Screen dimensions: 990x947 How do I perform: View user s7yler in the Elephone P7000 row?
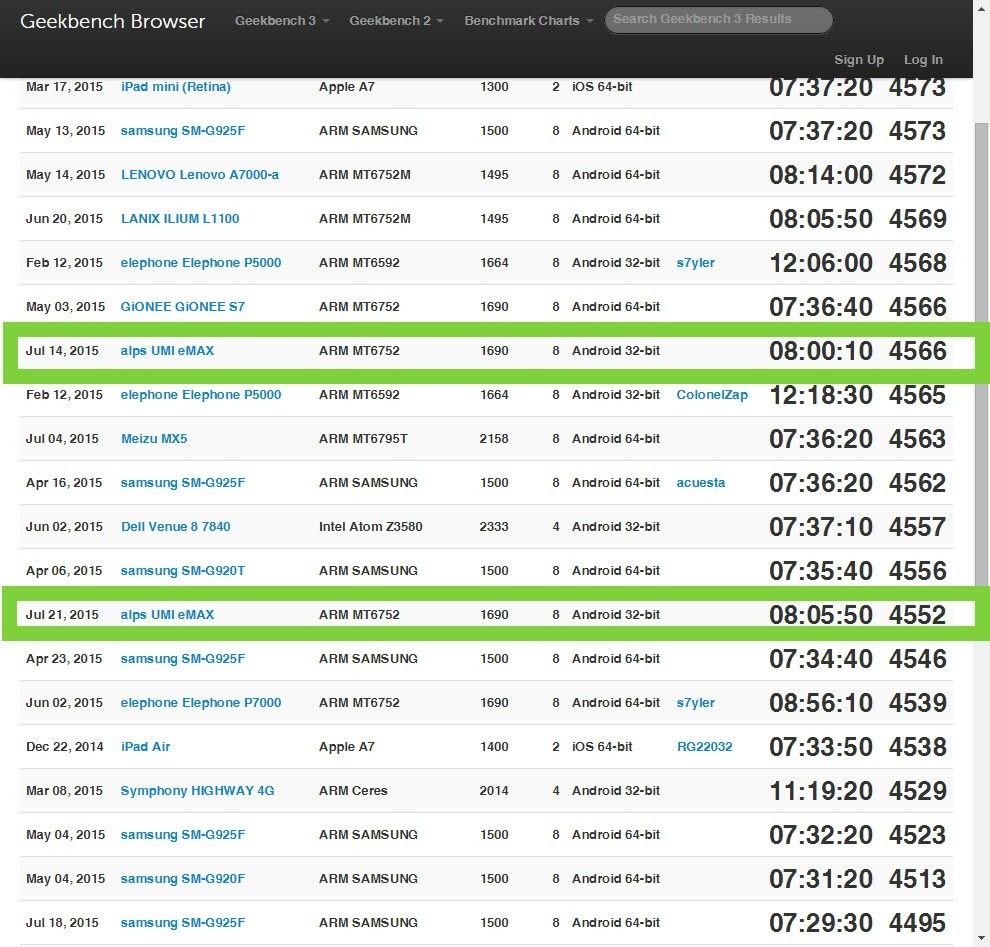695,703
